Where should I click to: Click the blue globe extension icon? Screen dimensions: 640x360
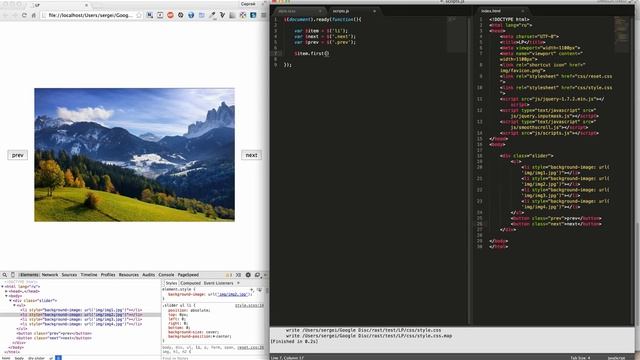pyautogui.click(x=191, y=15)
